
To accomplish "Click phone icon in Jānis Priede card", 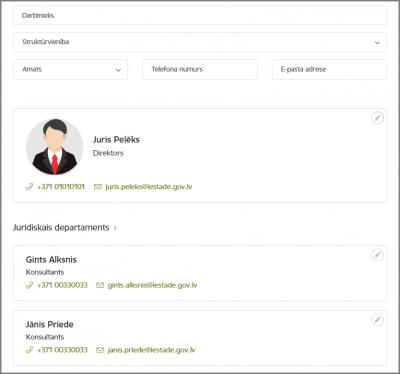I will (29, 350).
